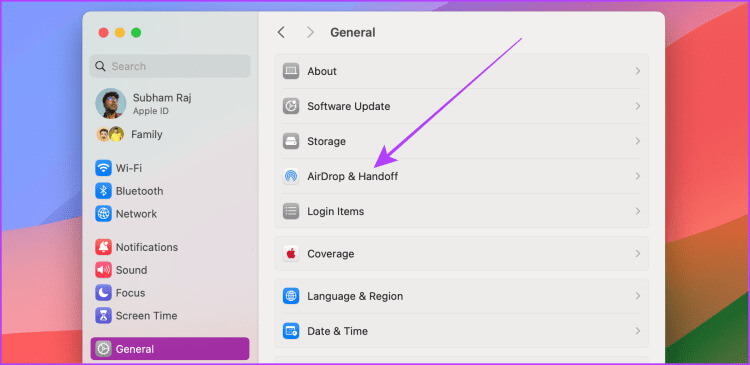750x365 pixels.
Task: Open AirDrop & Handoff label
Action: point(353,176)
